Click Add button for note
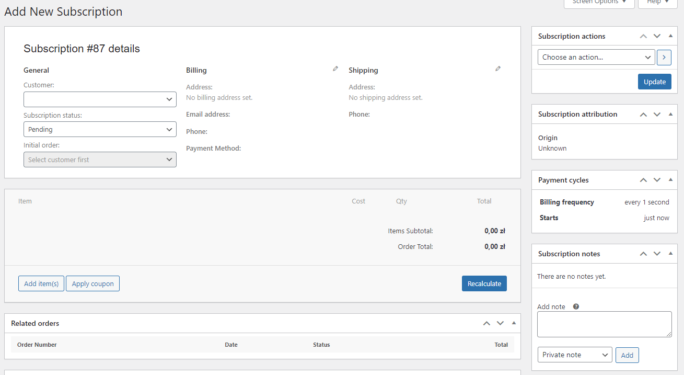The width and height of the screenshot is (684, 375). click(627, 355)
